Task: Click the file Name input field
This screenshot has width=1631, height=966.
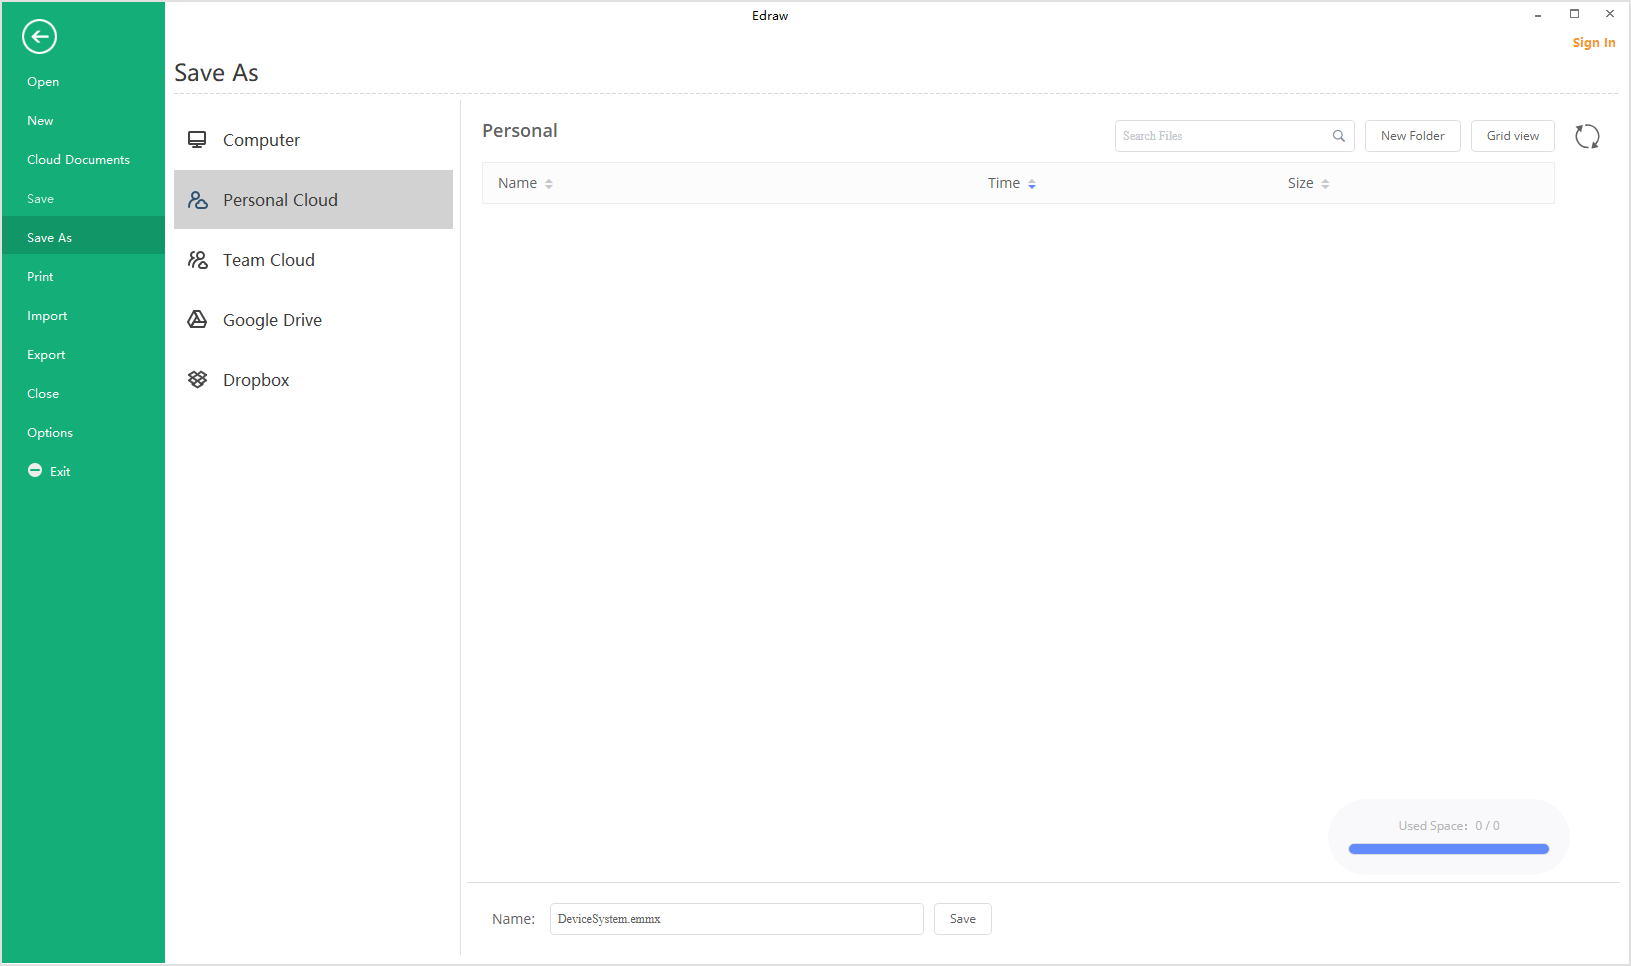Action: (736, 919)
